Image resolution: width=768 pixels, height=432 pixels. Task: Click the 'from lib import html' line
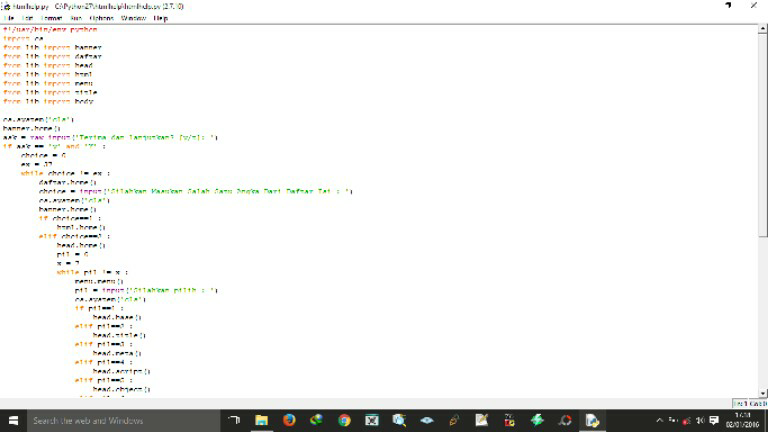tap(48, 74)
